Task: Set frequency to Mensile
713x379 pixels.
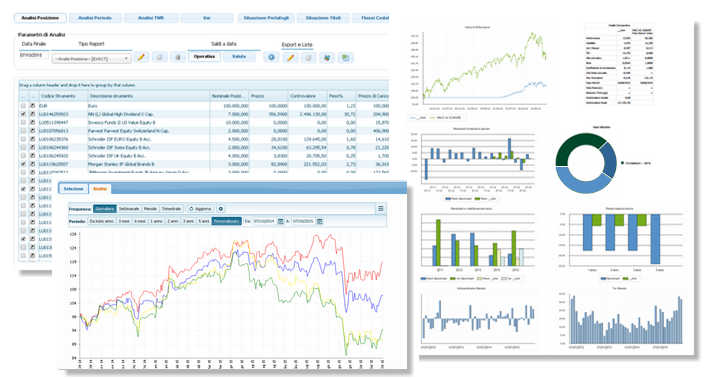Action: (x=150, y=209)
